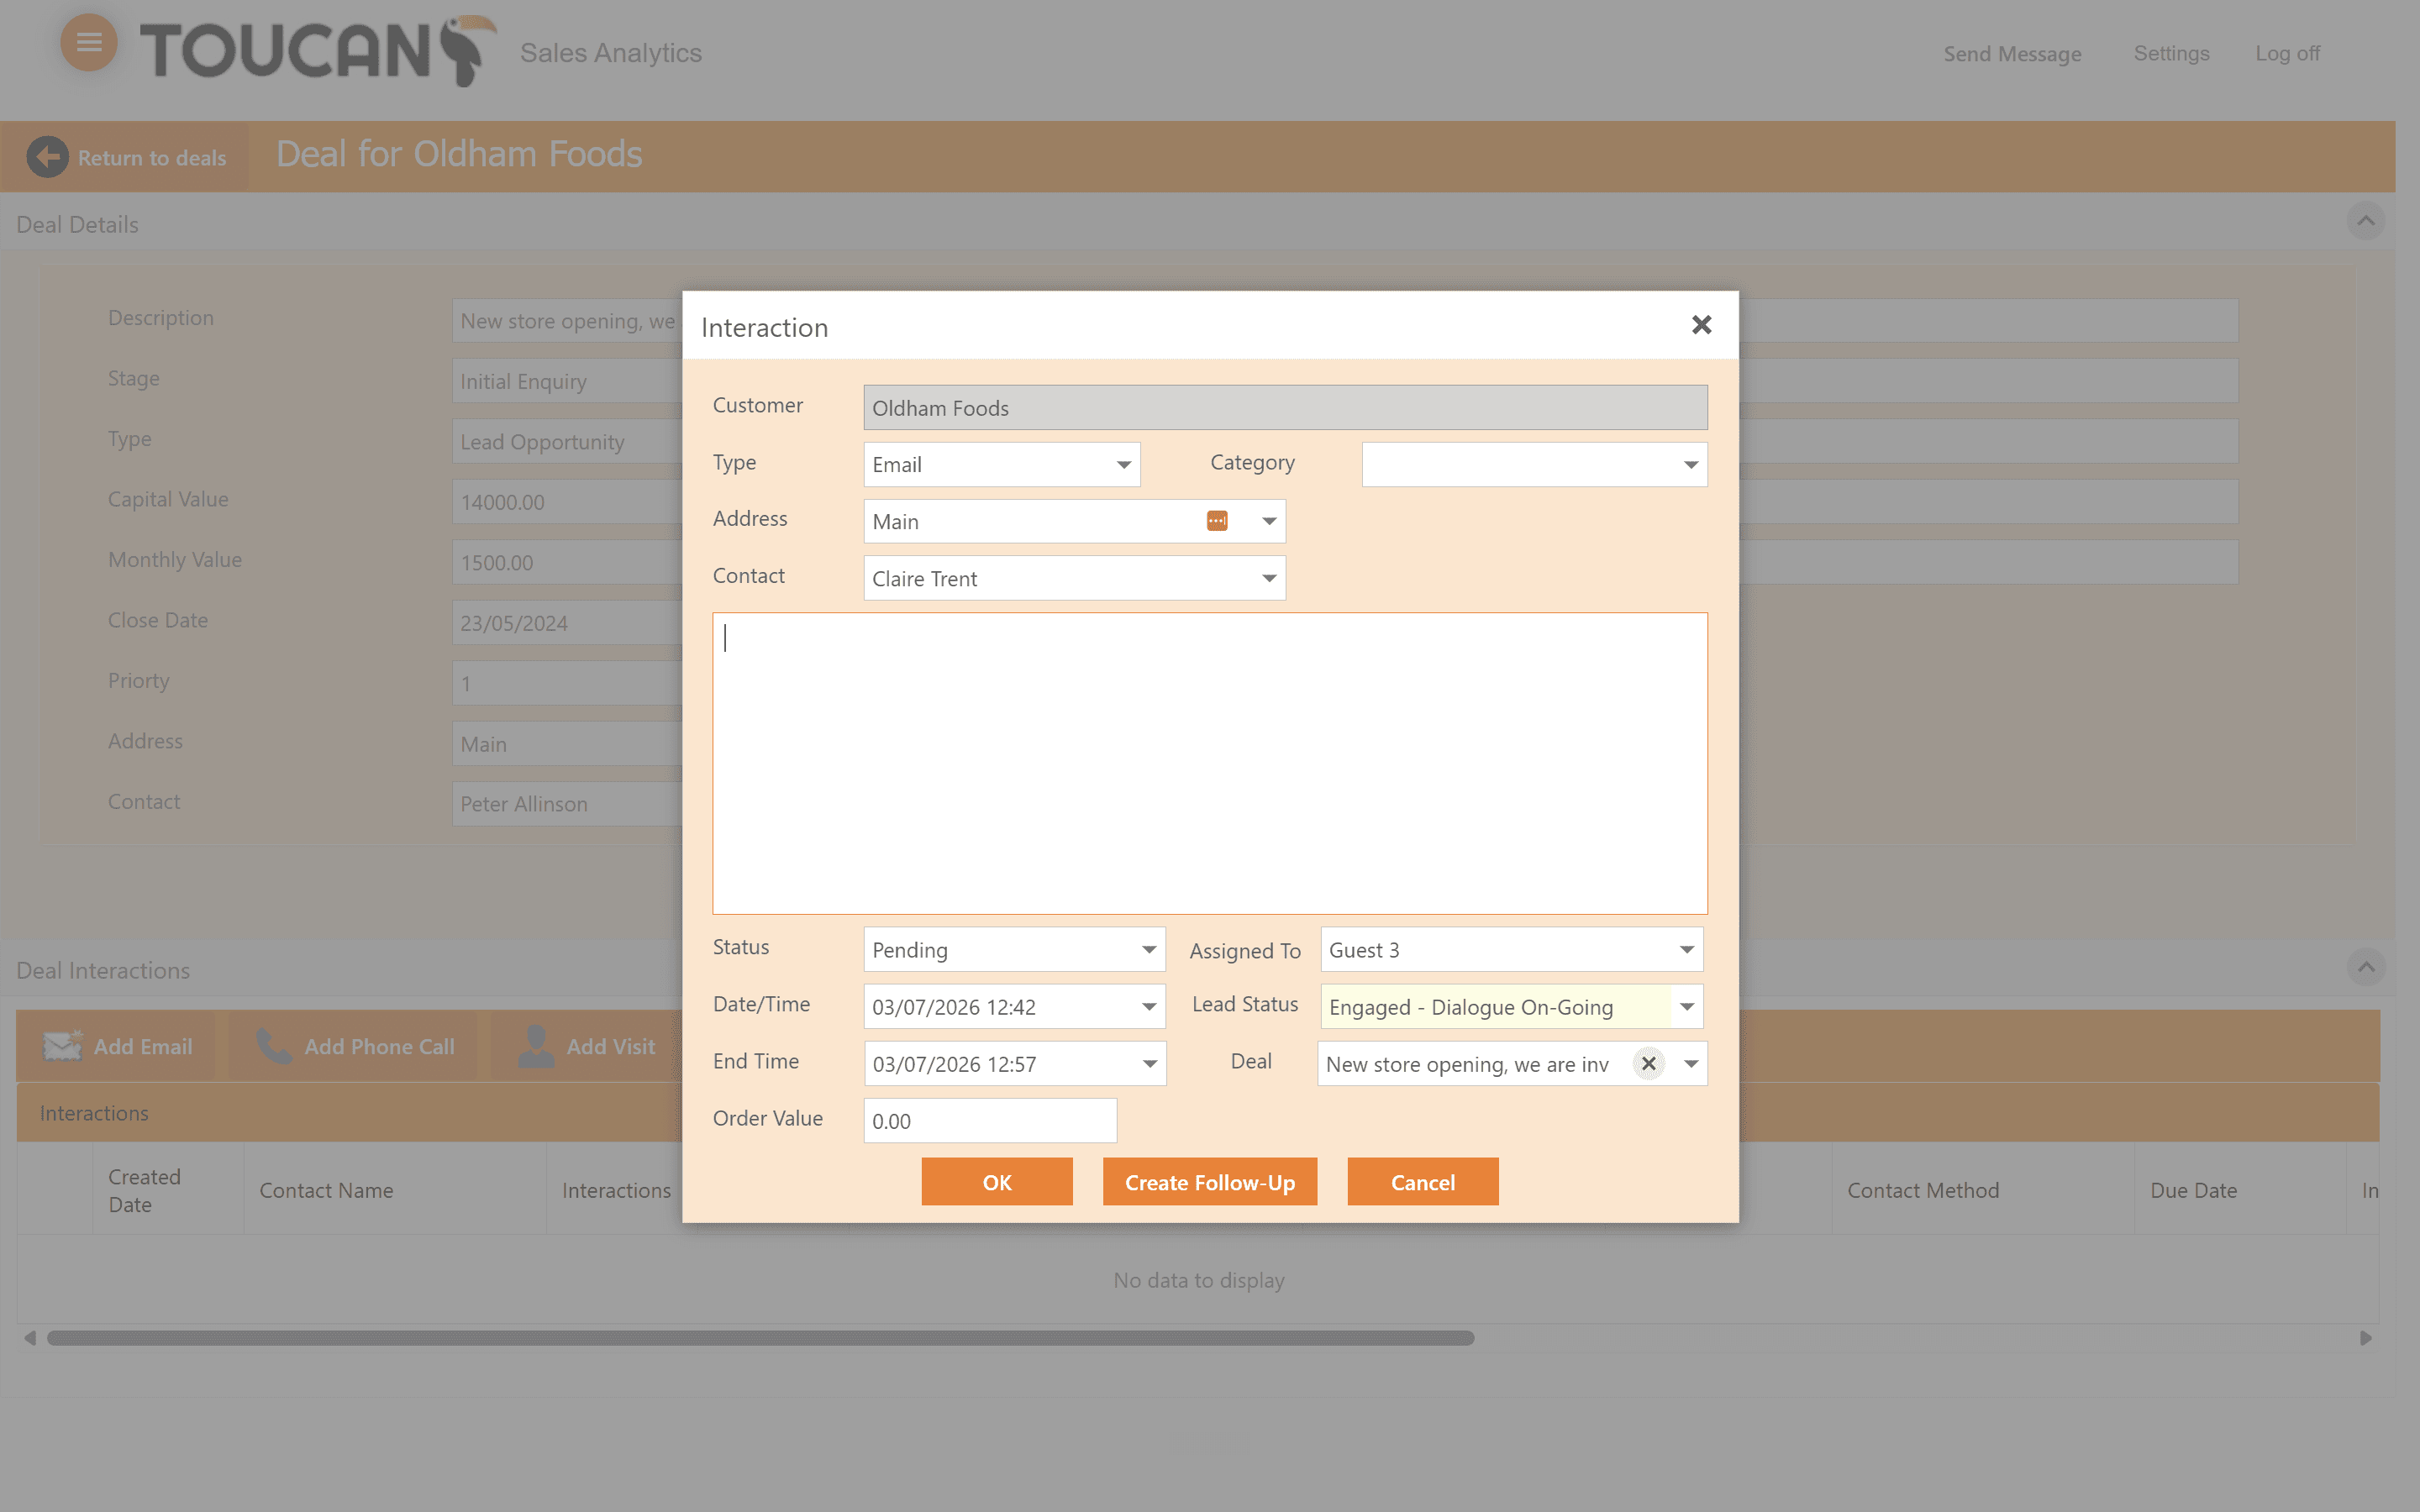This screenshot has width=2420, height=1512.
Task: Open the Lead Status dropdown
Action: pyautogui.click(x=1686, y=1007)
